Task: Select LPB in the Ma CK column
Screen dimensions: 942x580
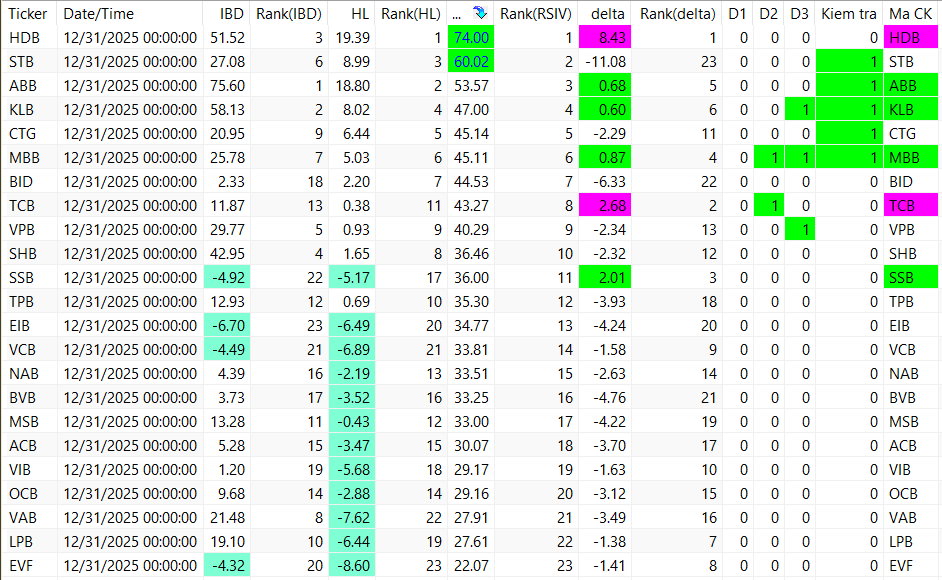Action: click(901, 542)
